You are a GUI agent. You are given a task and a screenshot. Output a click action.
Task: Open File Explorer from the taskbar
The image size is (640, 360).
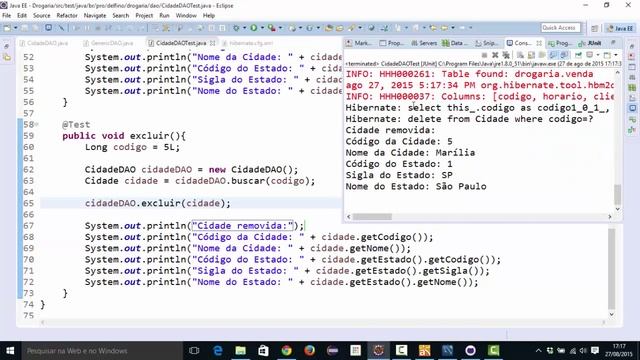[x=240, y=351]
